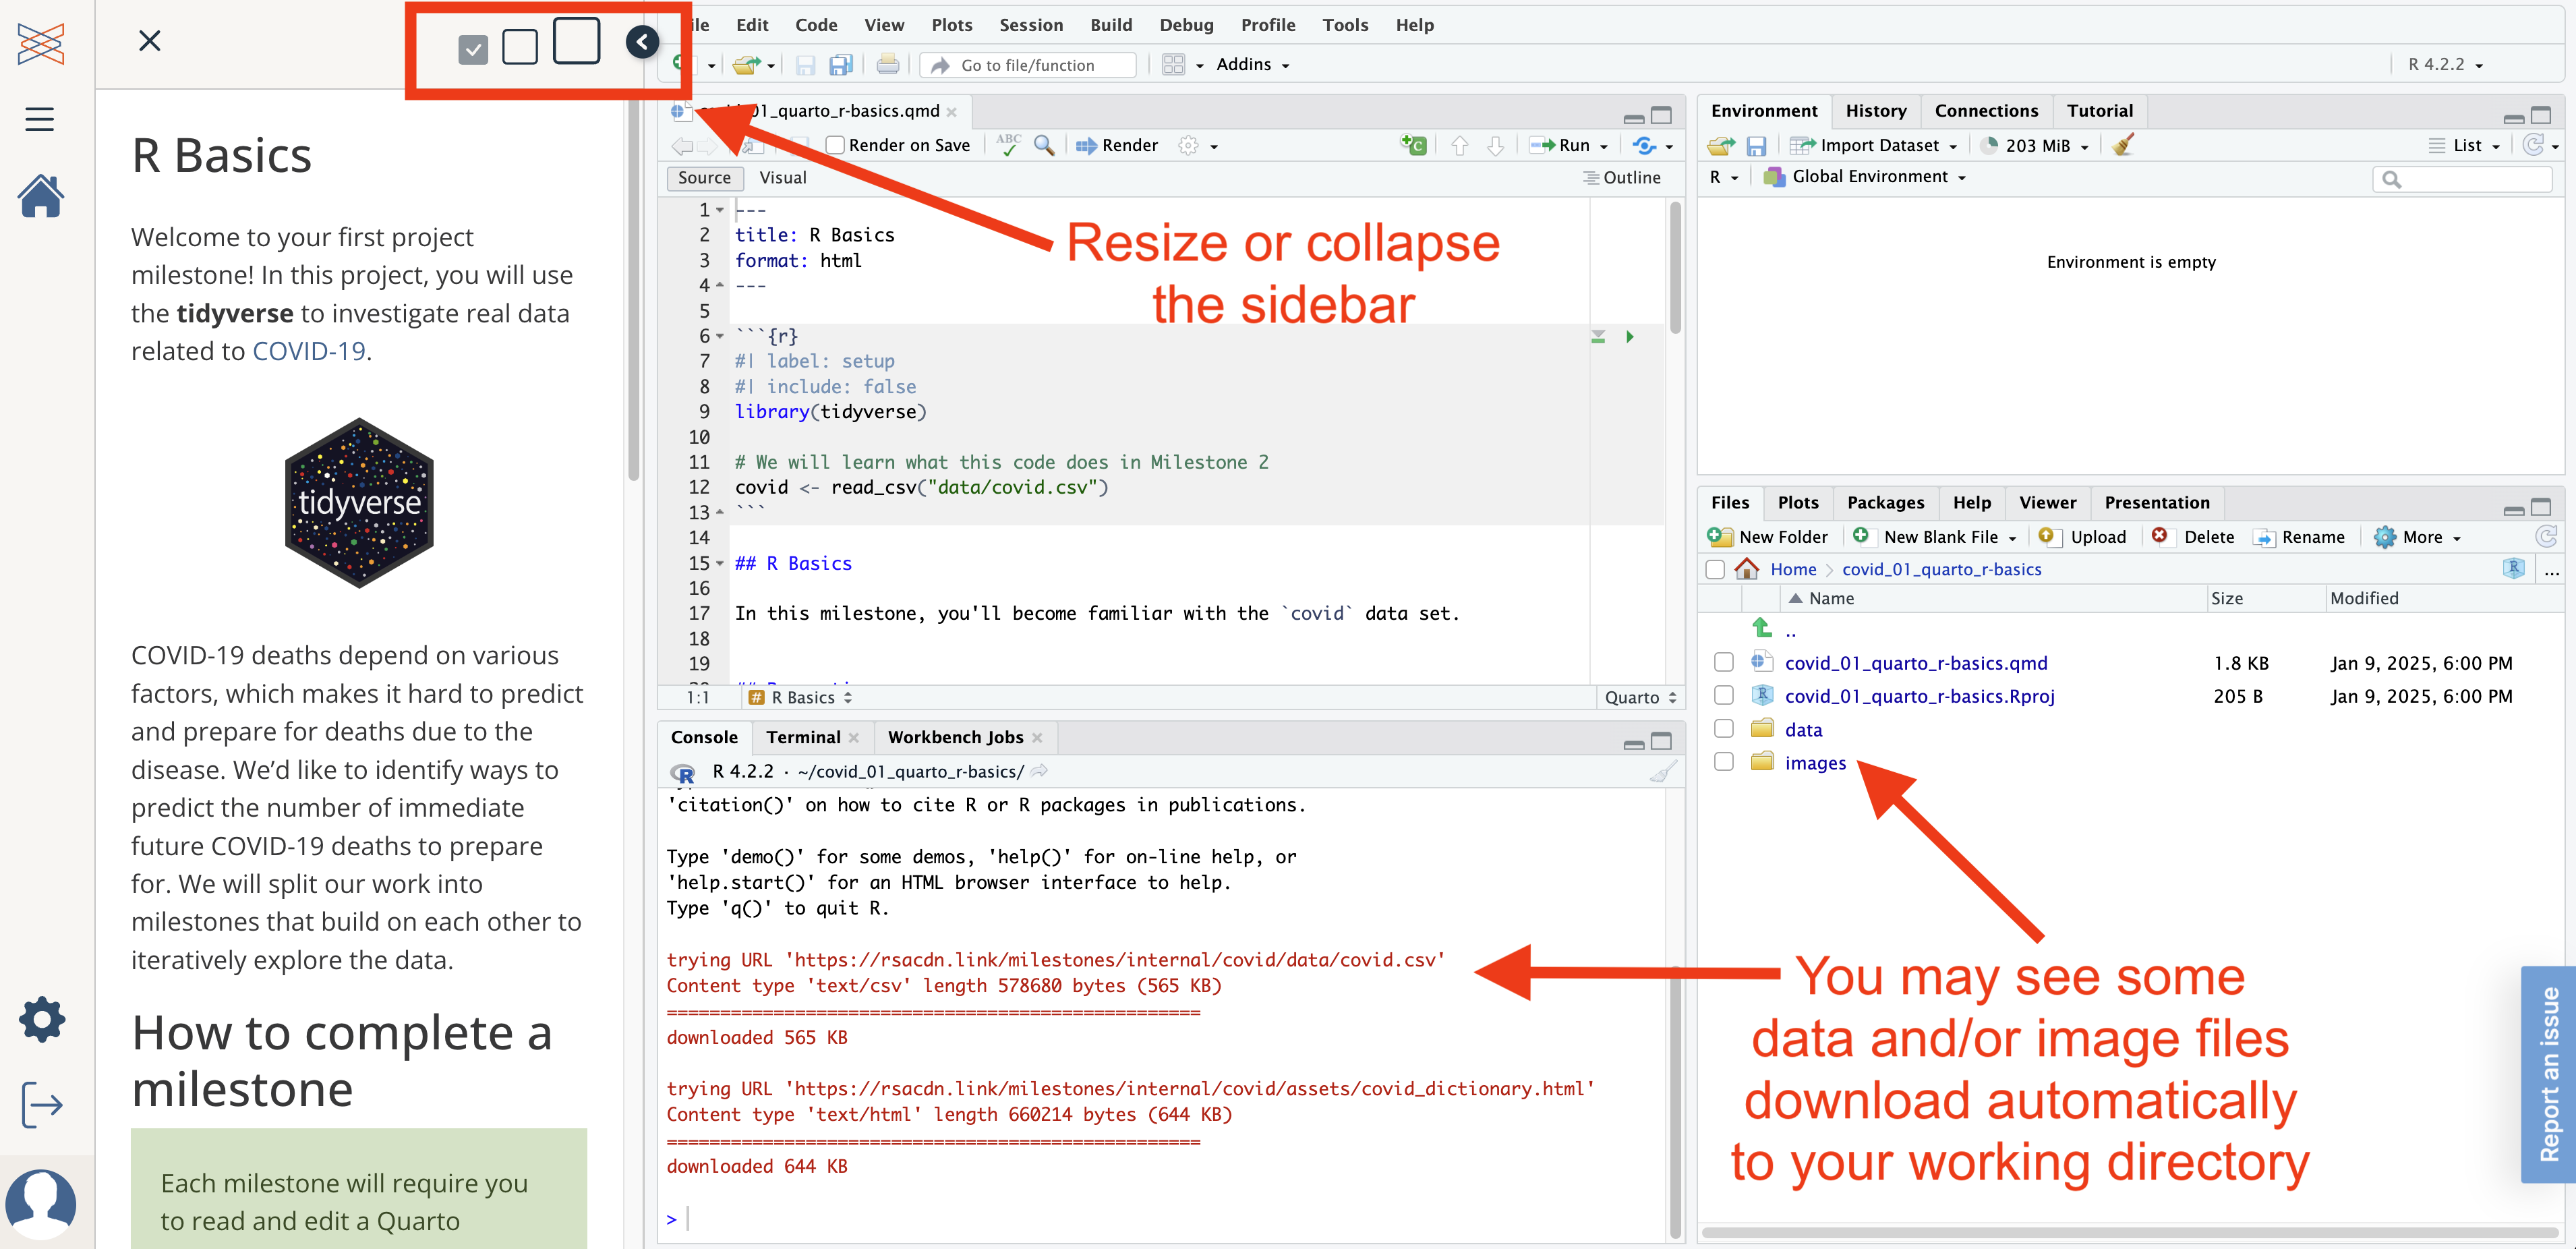This screenshot has height=1249, width=2576.
Task: Click the home icon in left sidebar
Action: [41, 197]
